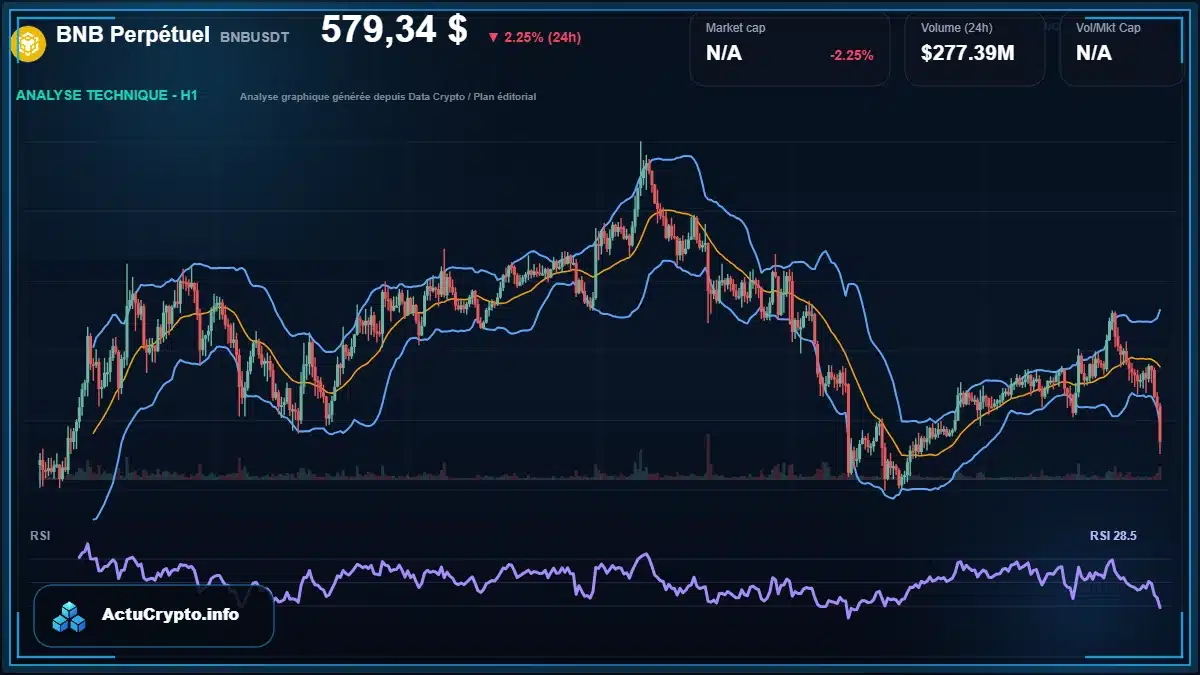Click the last red candle at chart's right edge
1200x675 pixels.
1160,428
